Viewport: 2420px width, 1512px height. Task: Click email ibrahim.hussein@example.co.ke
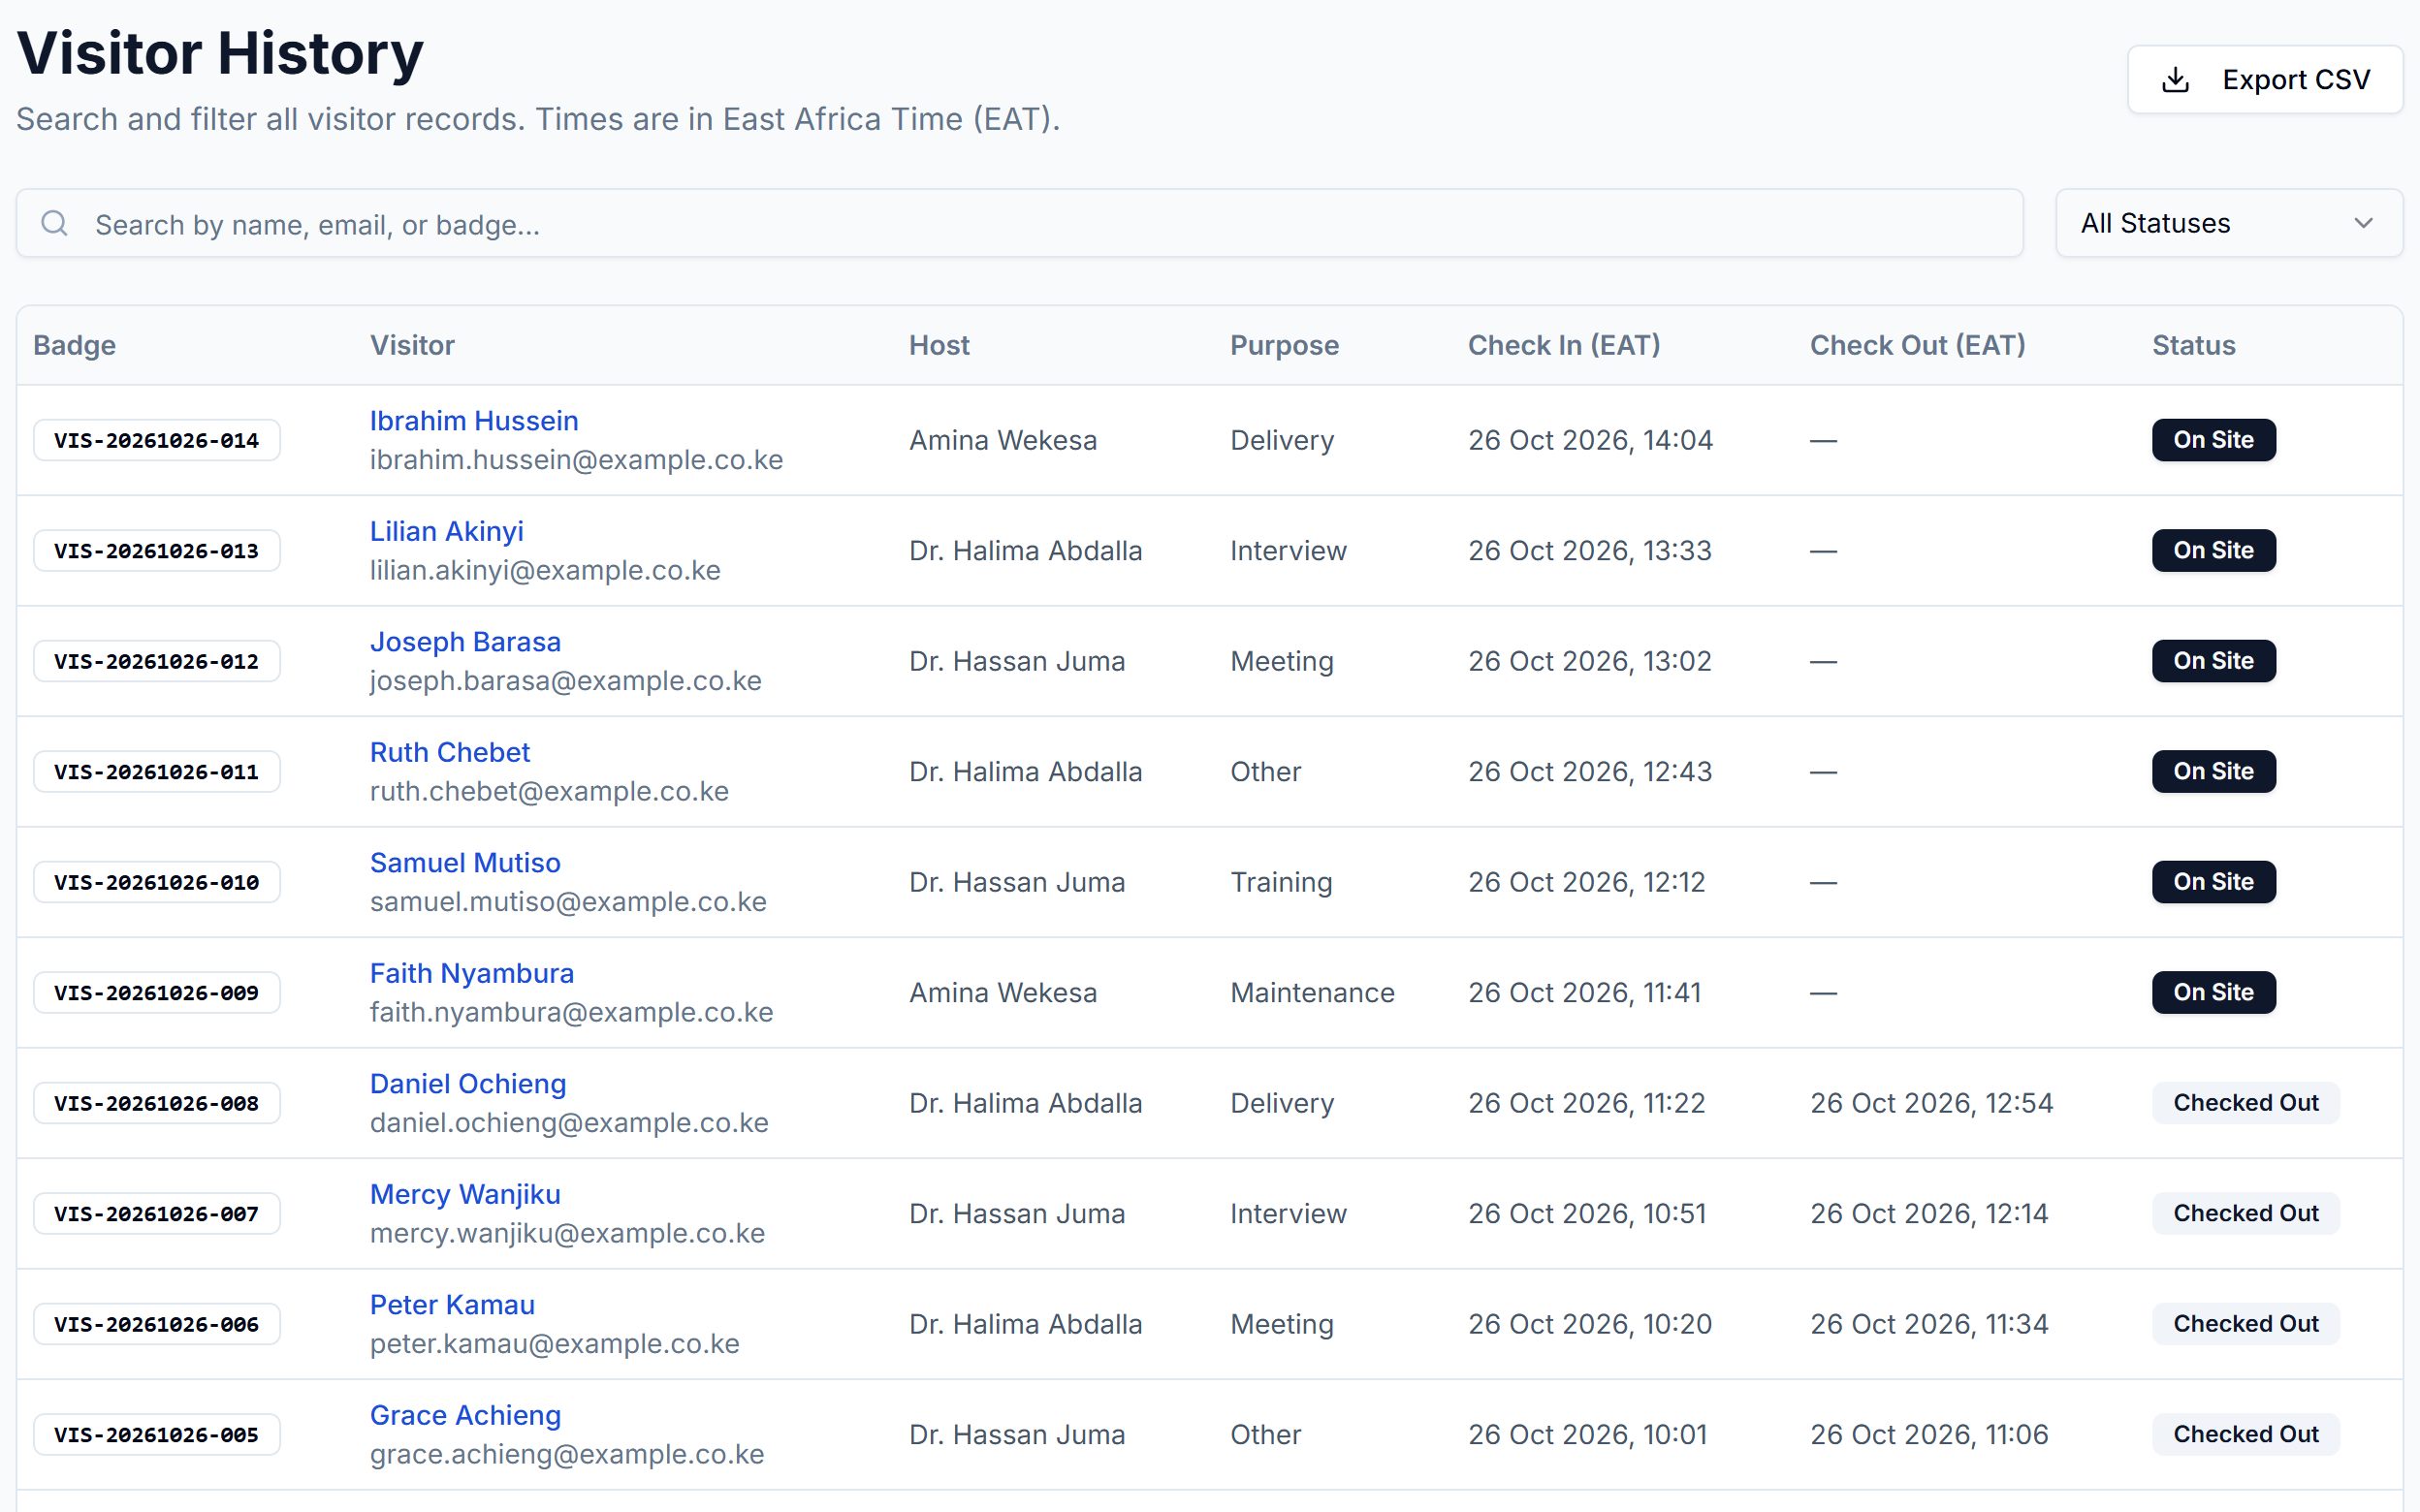coord(576,460)
